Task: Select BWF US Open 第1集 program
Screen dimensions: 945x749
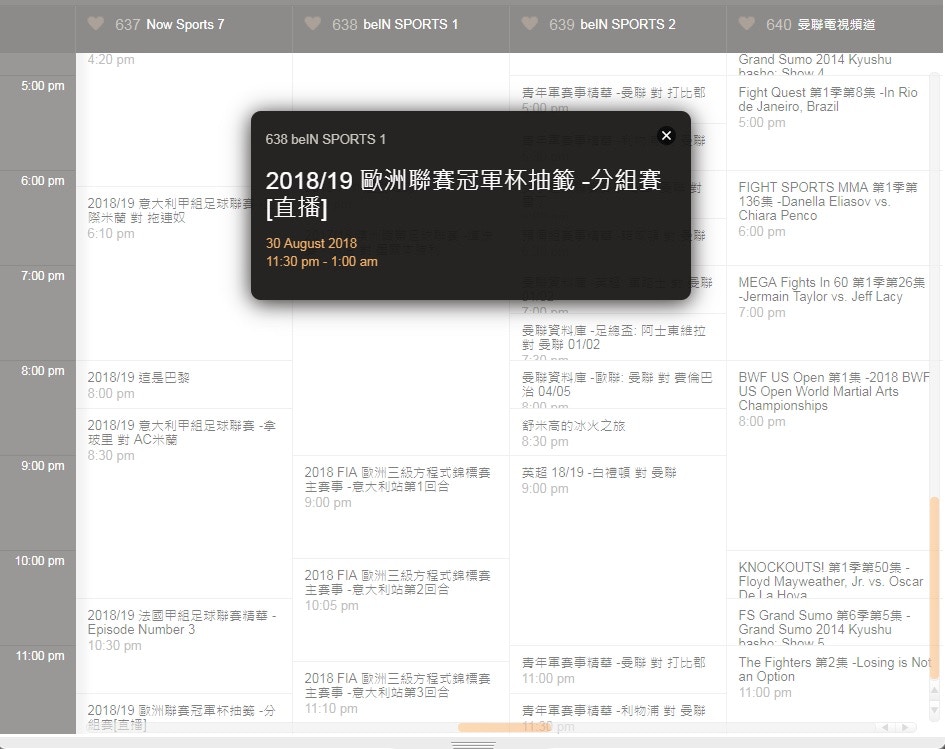Action: coord(833,398)
